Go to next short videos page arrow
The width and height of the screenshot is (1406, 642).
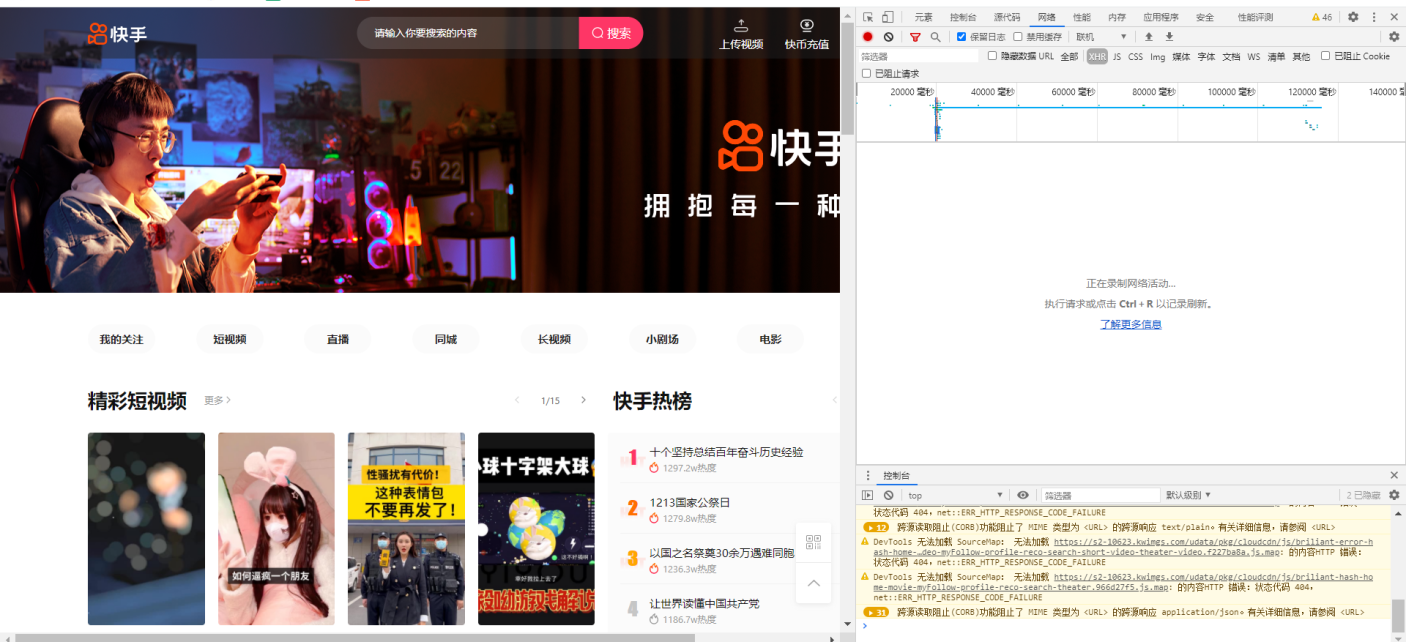tap(584, 400)
